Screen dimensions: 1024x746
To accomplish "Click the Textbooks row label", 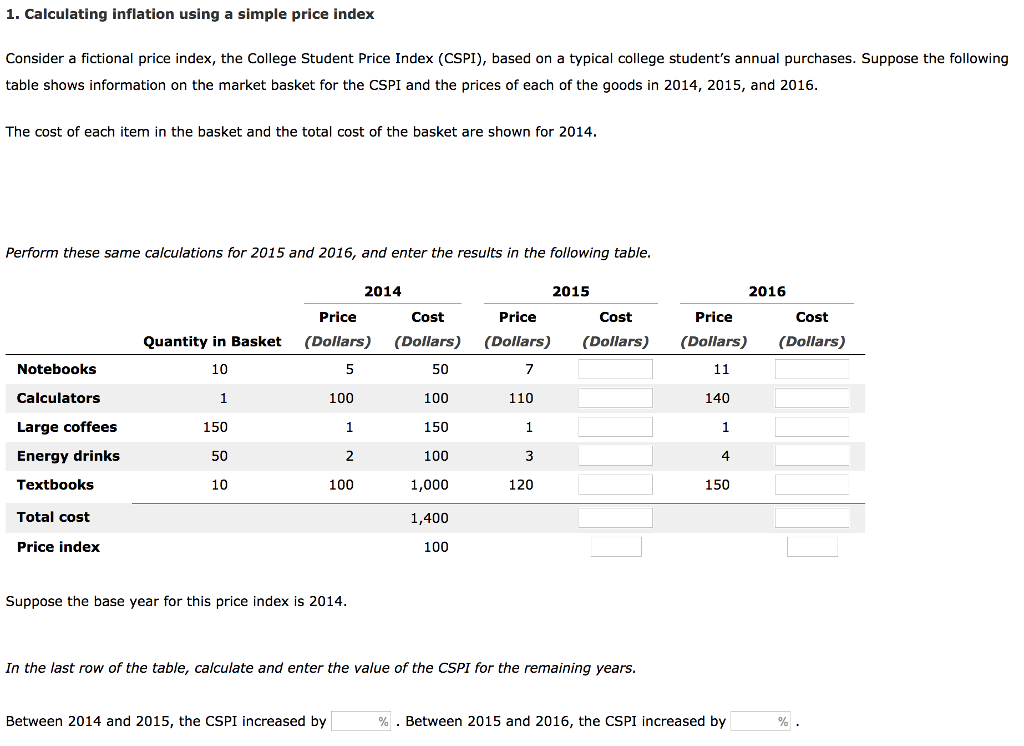I will [55, 485].
